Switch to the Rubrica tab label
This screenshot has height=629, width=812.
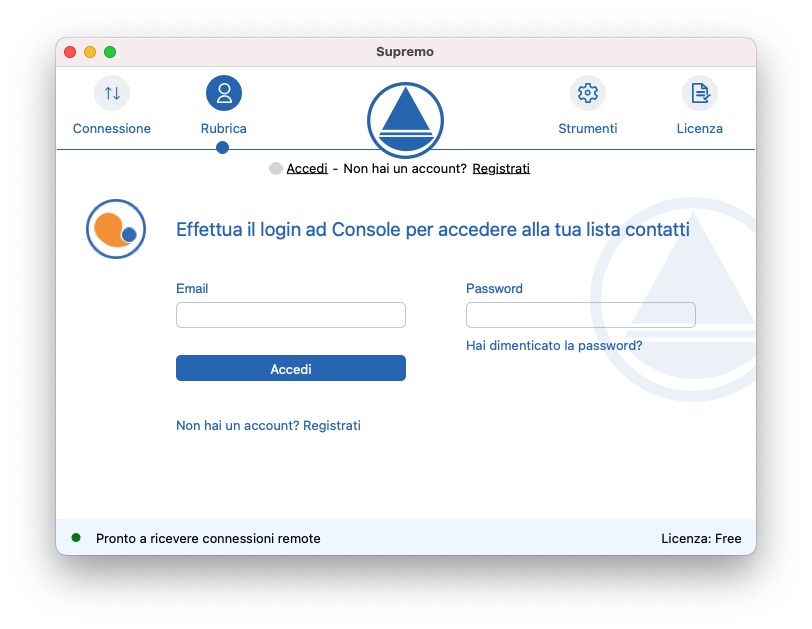click(224, 128)
